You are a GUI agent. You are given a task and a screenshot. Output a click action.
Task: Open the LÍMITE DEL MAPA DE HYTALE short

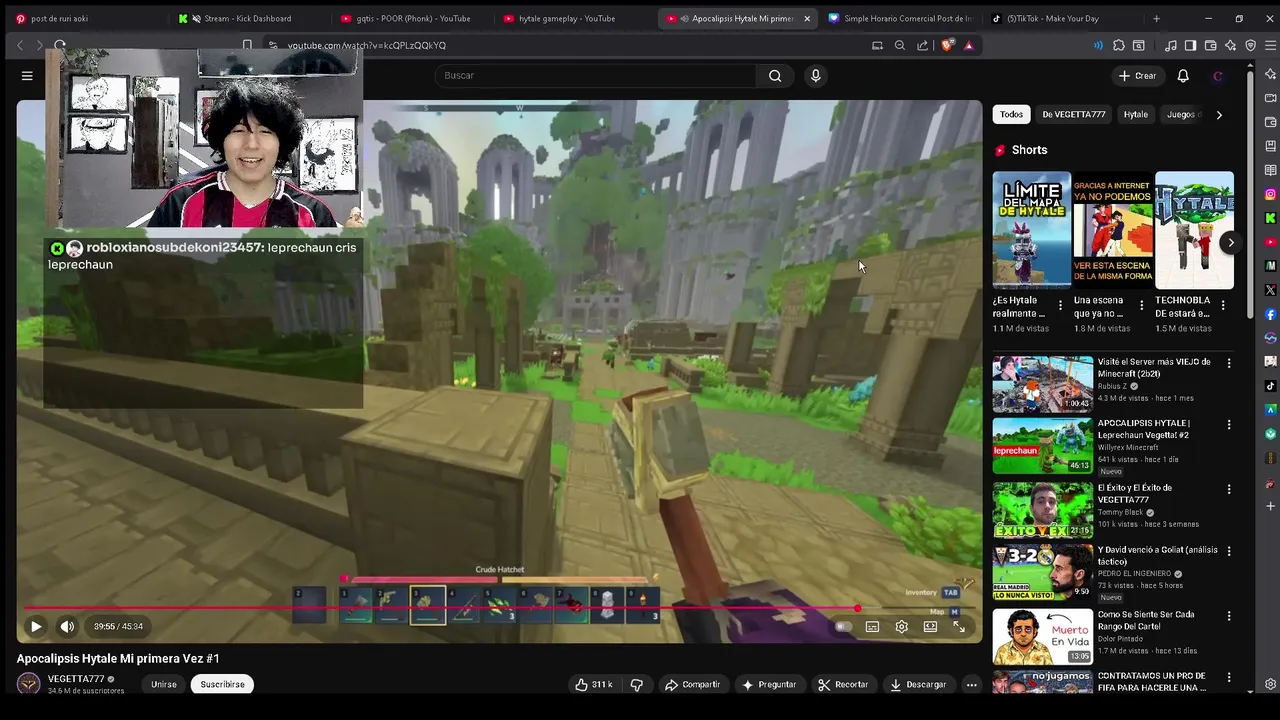pyautogui.click(x=1031, y=230)
